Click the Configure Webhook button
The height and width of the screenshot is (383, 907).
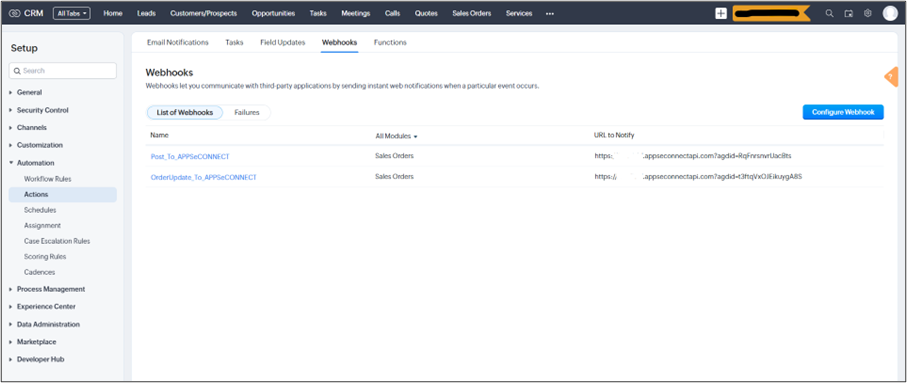coord(843,112)
